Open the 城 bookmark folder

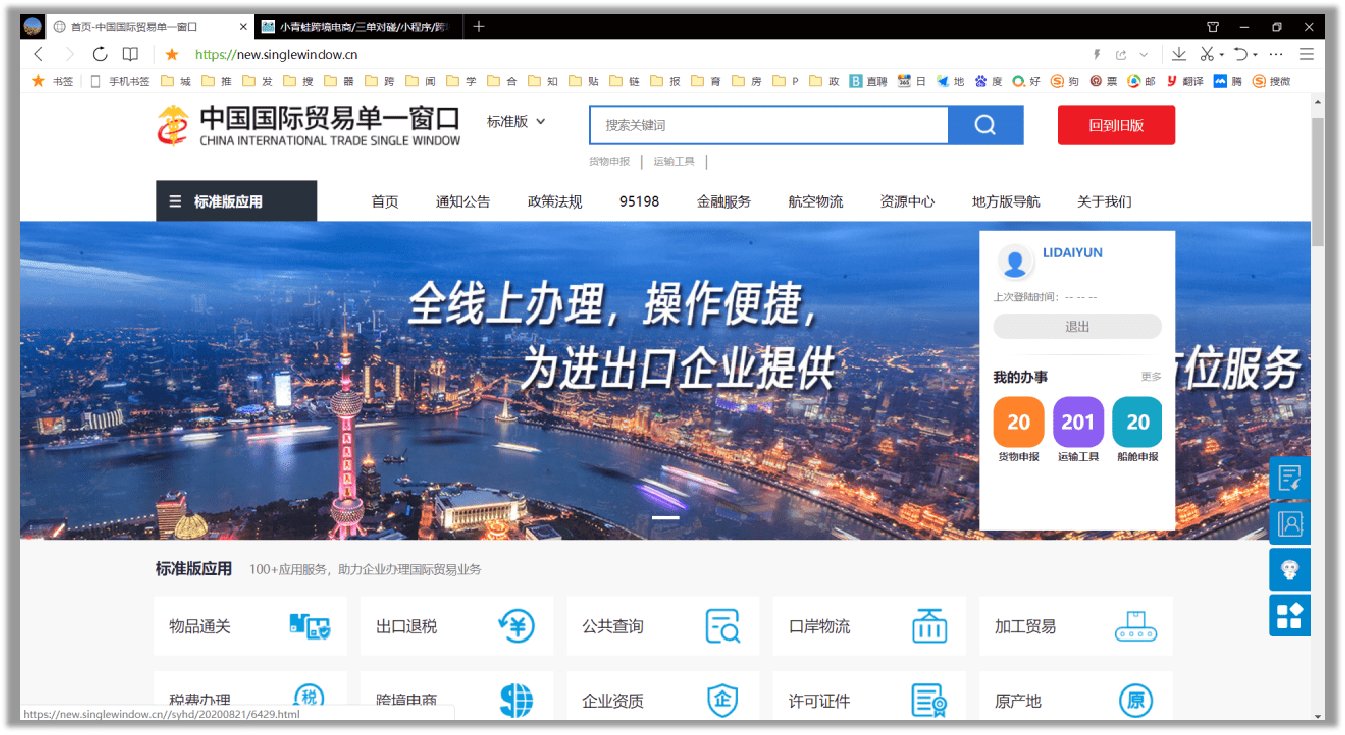pos(175,81)
